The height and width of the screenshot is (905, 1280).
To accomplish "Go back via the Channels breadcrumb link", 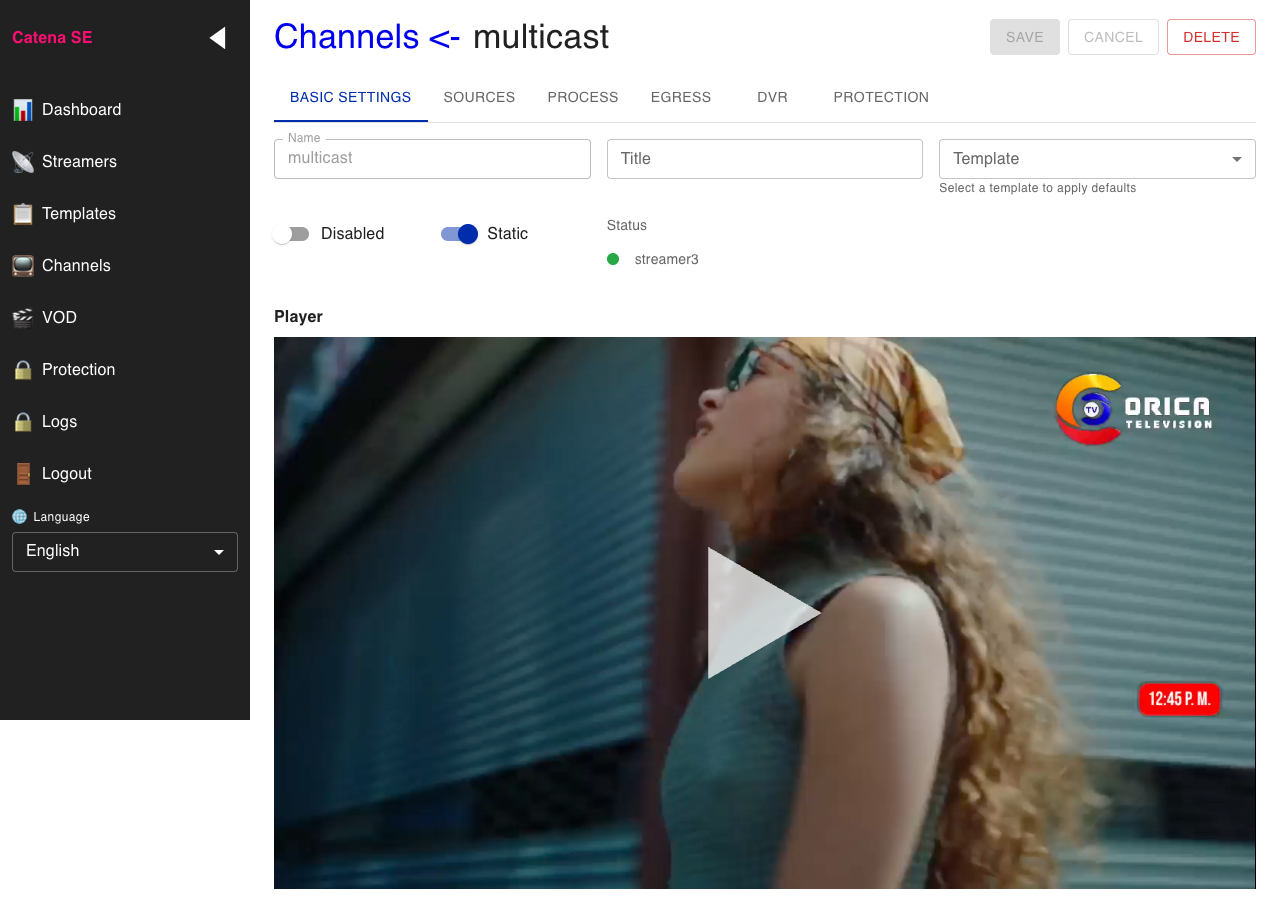I will 346,37.
